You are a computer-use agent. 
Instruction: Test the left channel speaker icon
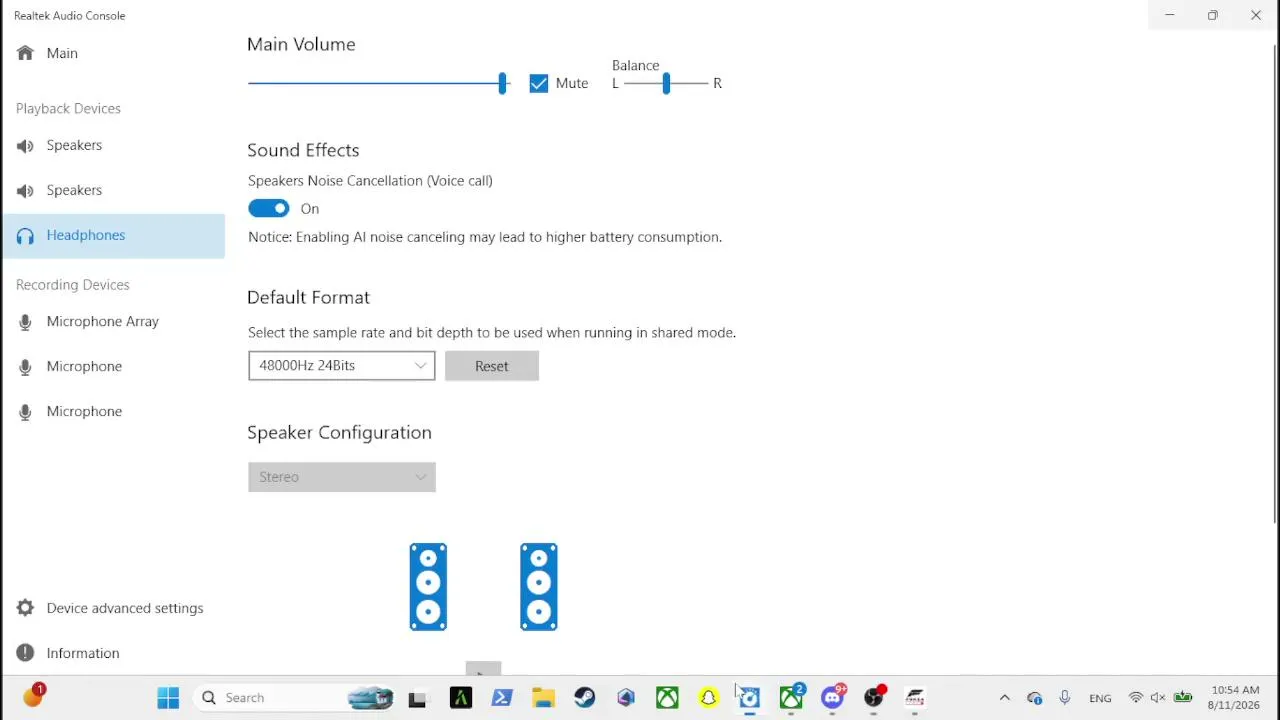point(428,587)
